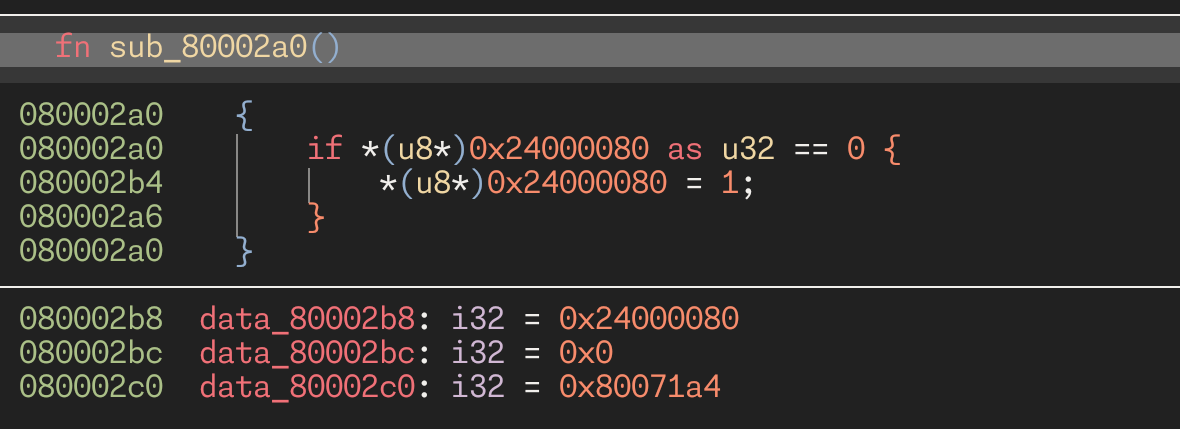The image size is (1180, 429).
Task: Select address 080002b4 in gutter
Action: [91, 183]
